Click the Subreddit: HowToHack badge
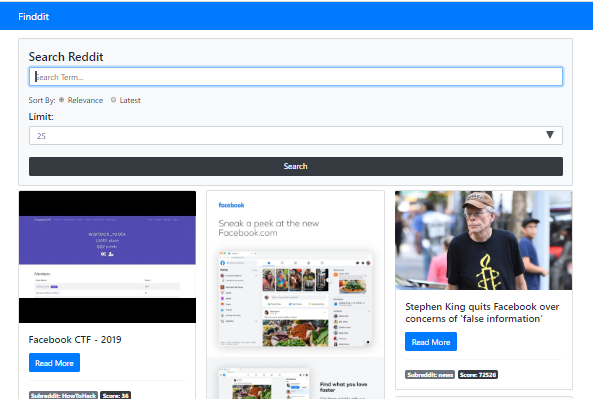The width and height of the screenshot is (593, 399). 63,395
